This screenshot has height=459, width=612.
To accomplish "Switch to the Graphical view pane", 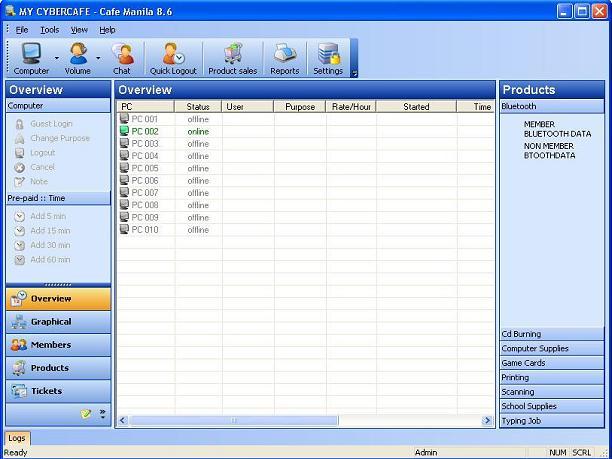I will click(x=58, y=322).
